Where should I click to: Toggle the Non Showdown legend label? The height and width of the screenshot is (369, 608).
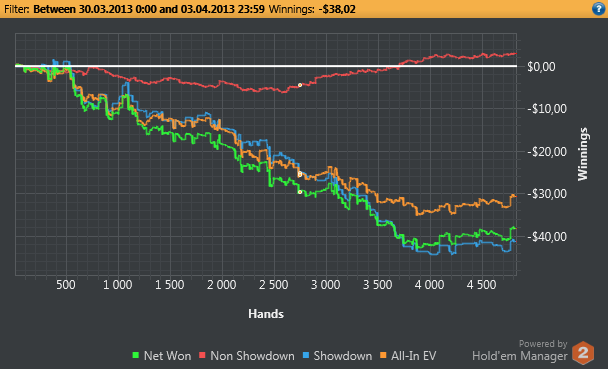(252, 355)
